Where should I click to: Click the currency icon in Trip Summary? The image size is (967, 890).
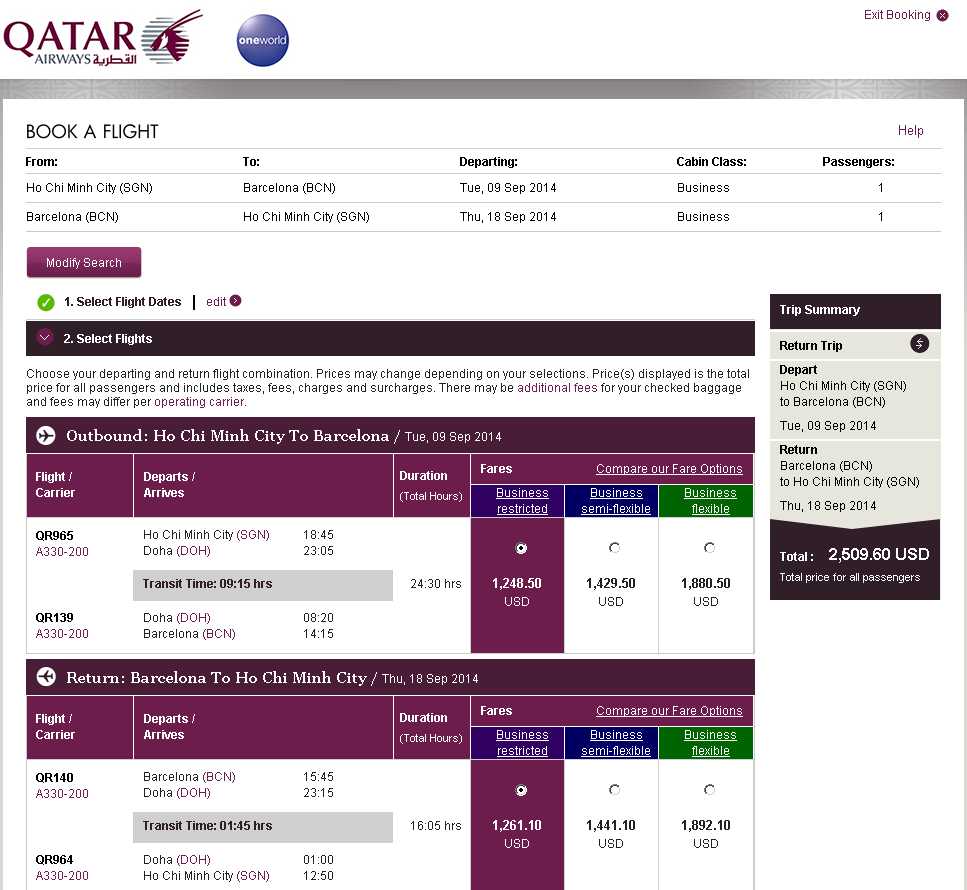coord(920,344)
